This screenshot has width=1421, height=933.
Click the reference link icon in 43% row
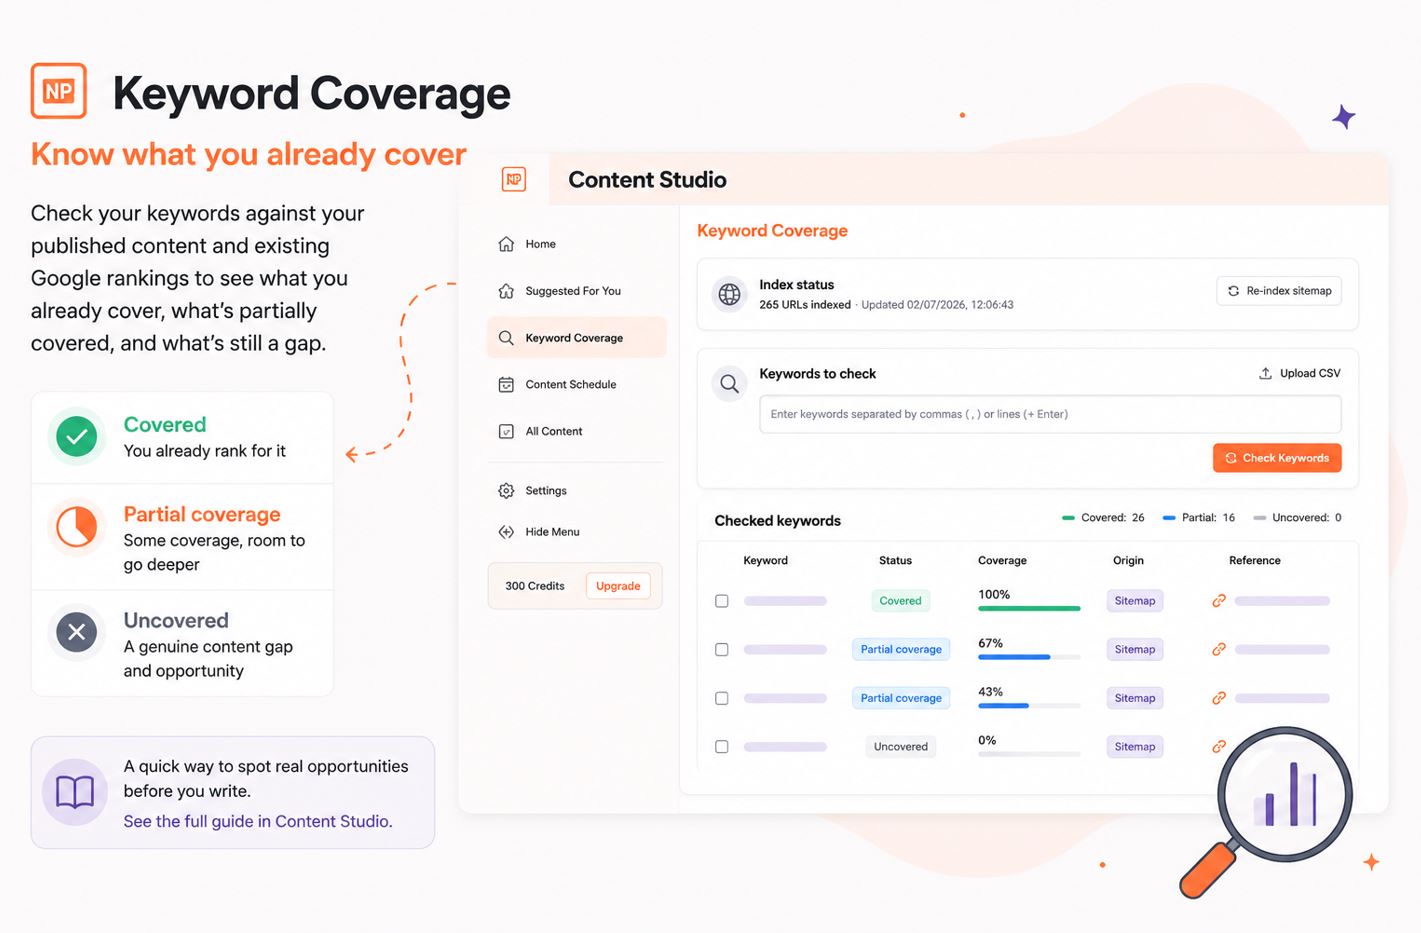[x=1219, y=698]
